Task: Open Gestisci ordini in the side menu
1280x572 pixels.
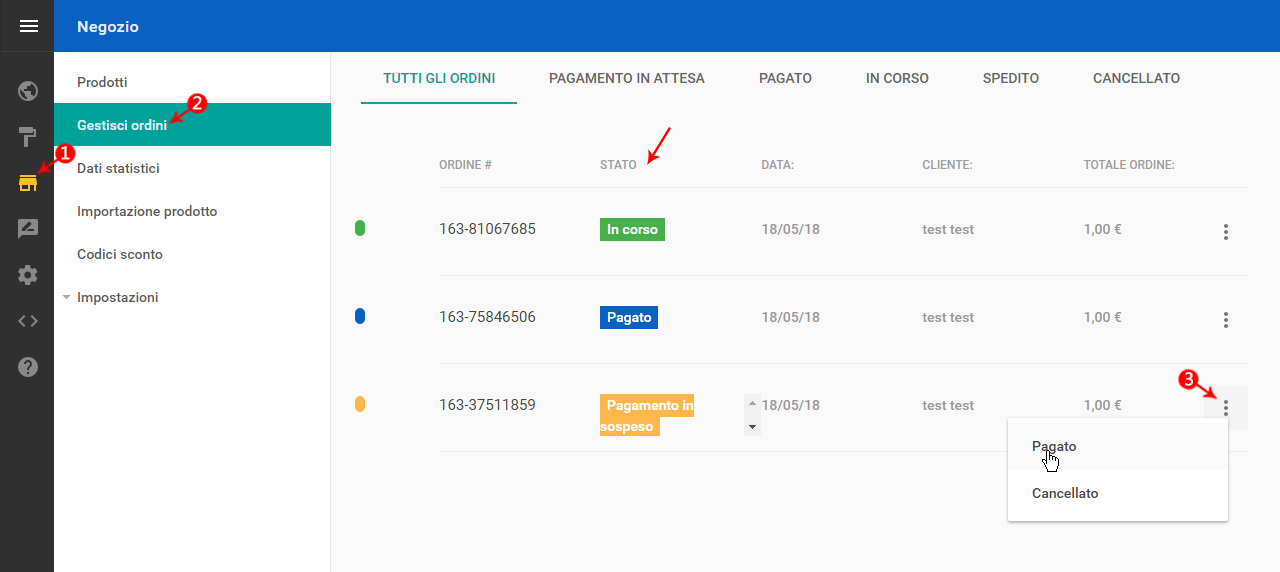Action: click(192, 125)
